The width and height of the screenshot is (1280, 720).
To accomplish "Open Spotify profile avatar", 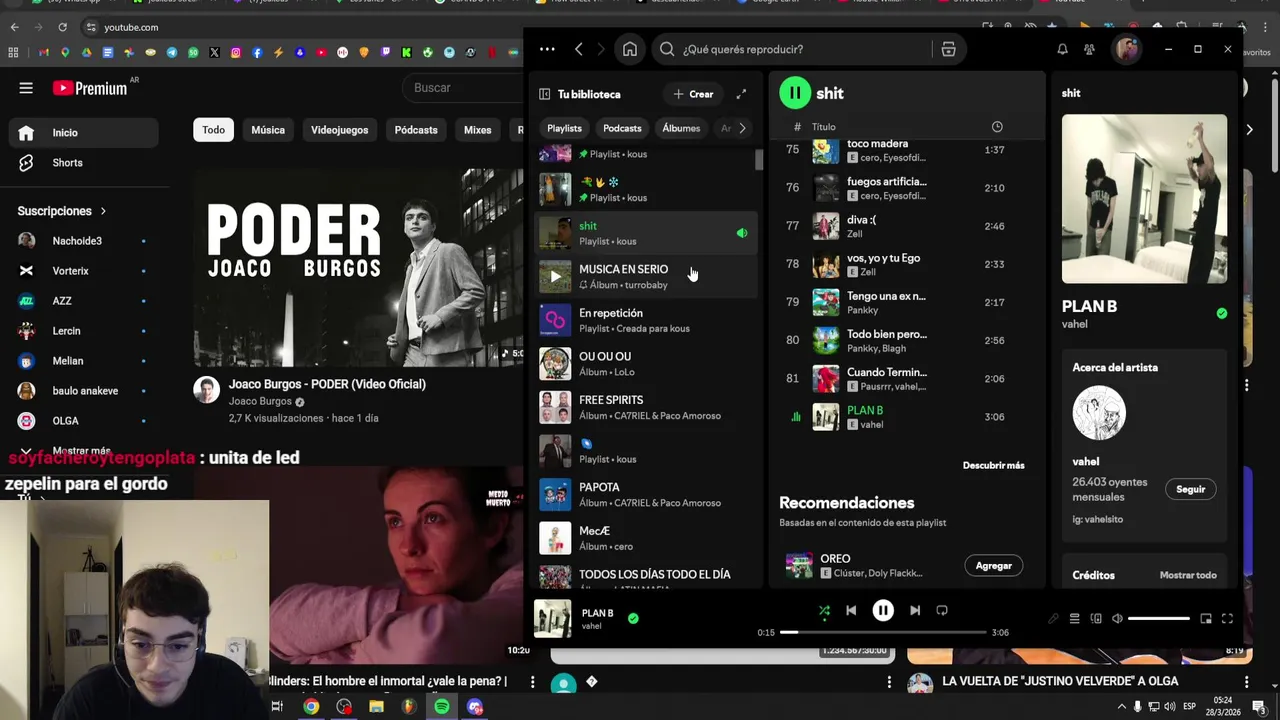I will tap(1127, 49).
